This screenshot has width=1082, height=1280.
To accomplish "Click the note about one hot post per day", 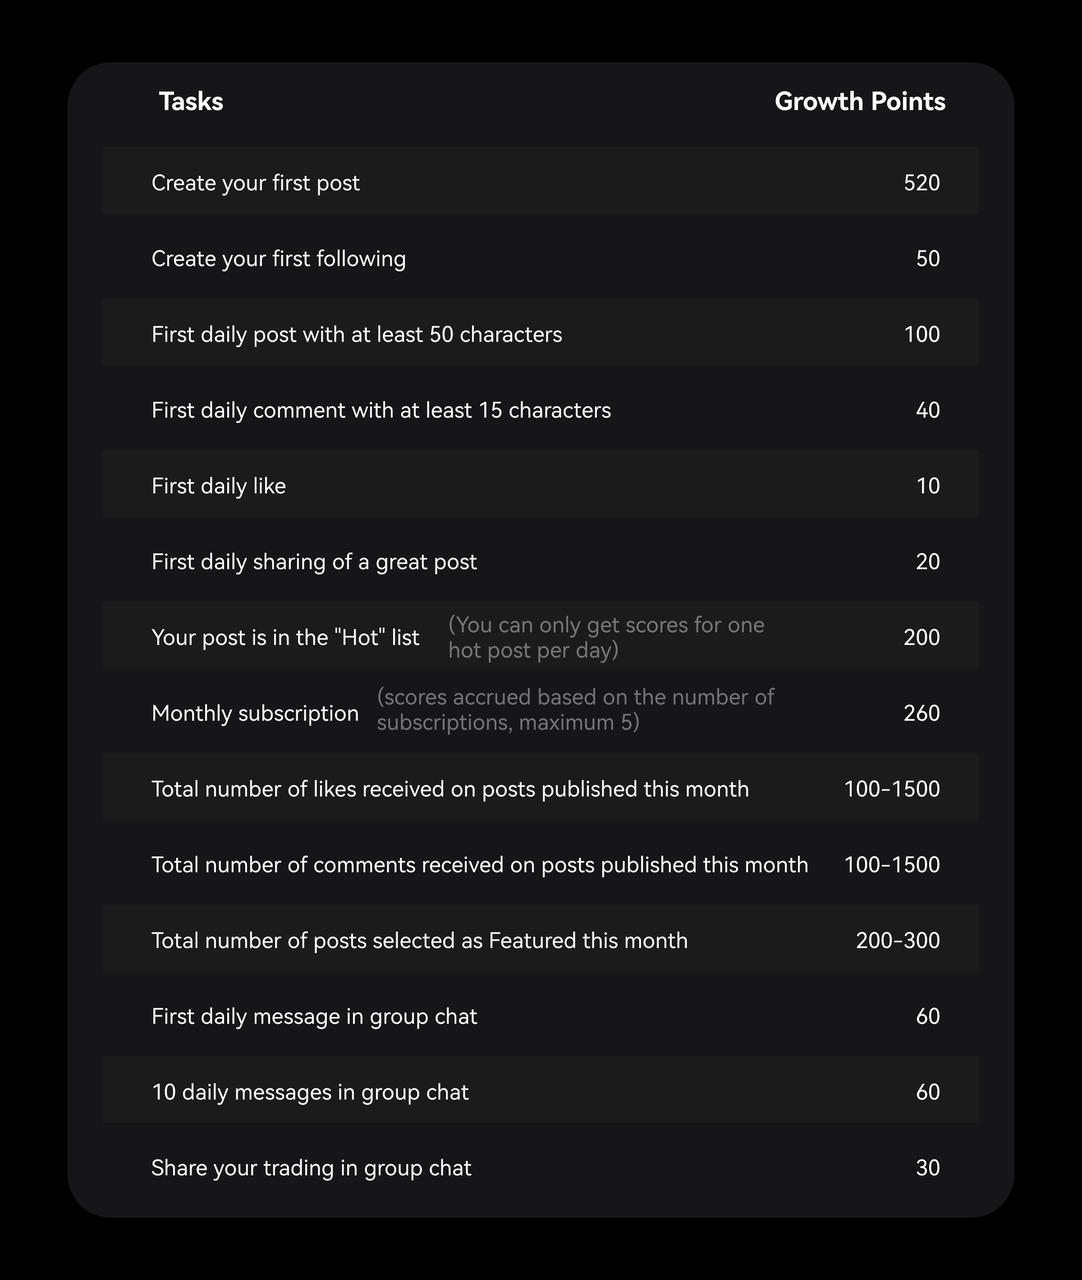I will (606, 638).
